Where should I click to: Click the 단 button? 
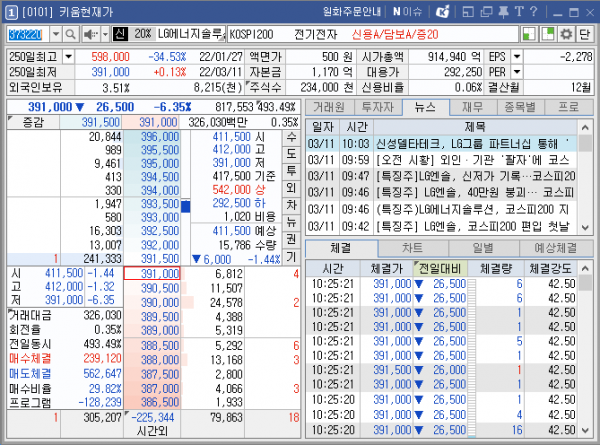click(x=584, y=34)
